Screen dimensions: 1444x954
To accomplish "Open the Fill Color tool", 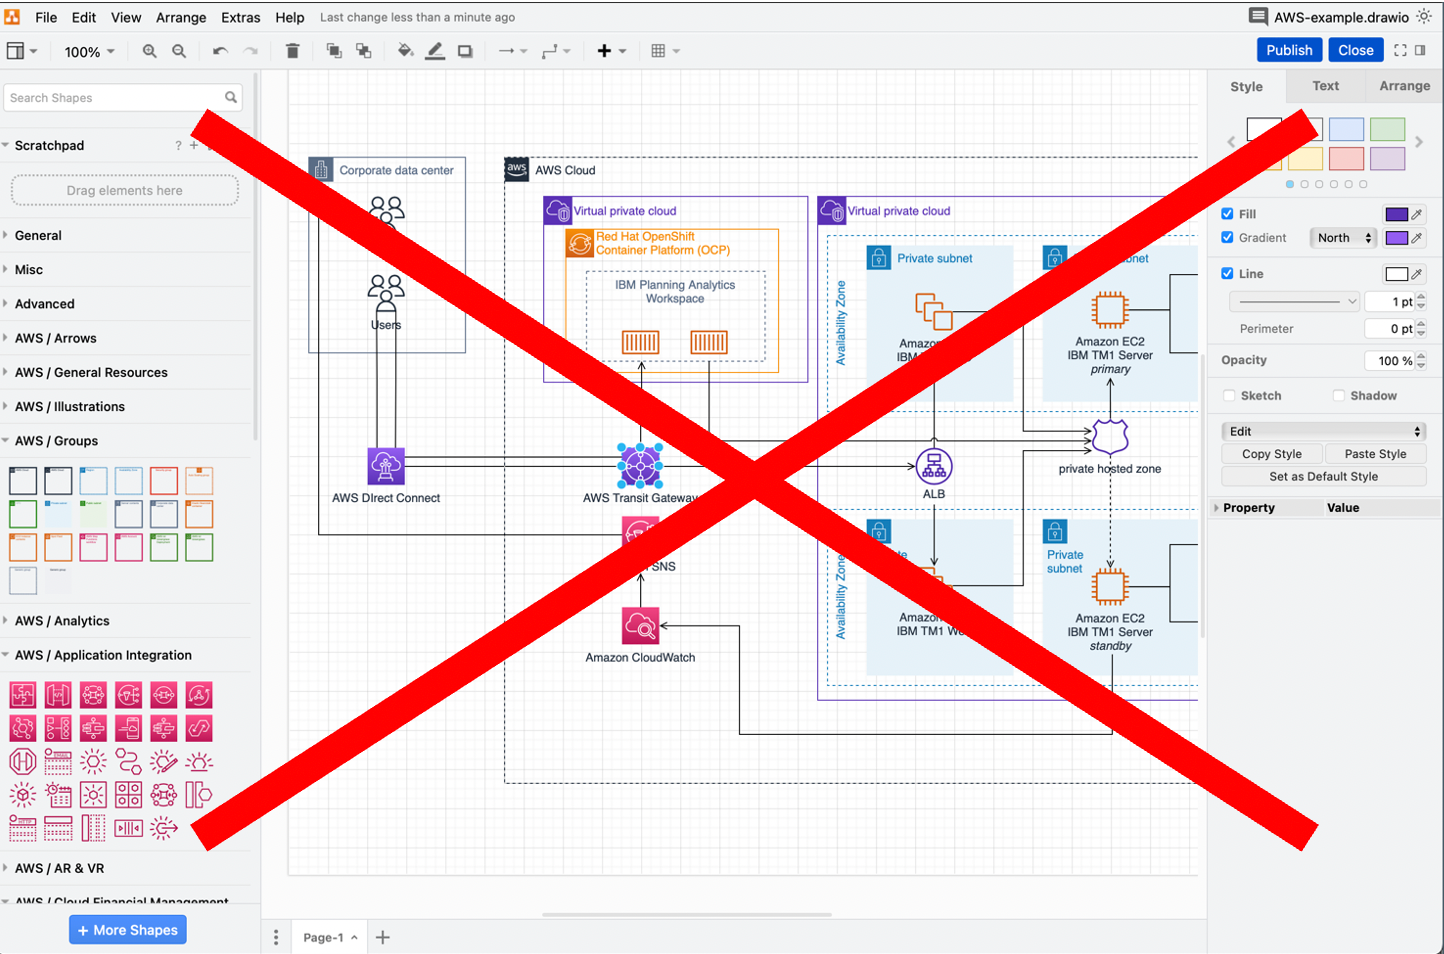I will click(405, 50).
